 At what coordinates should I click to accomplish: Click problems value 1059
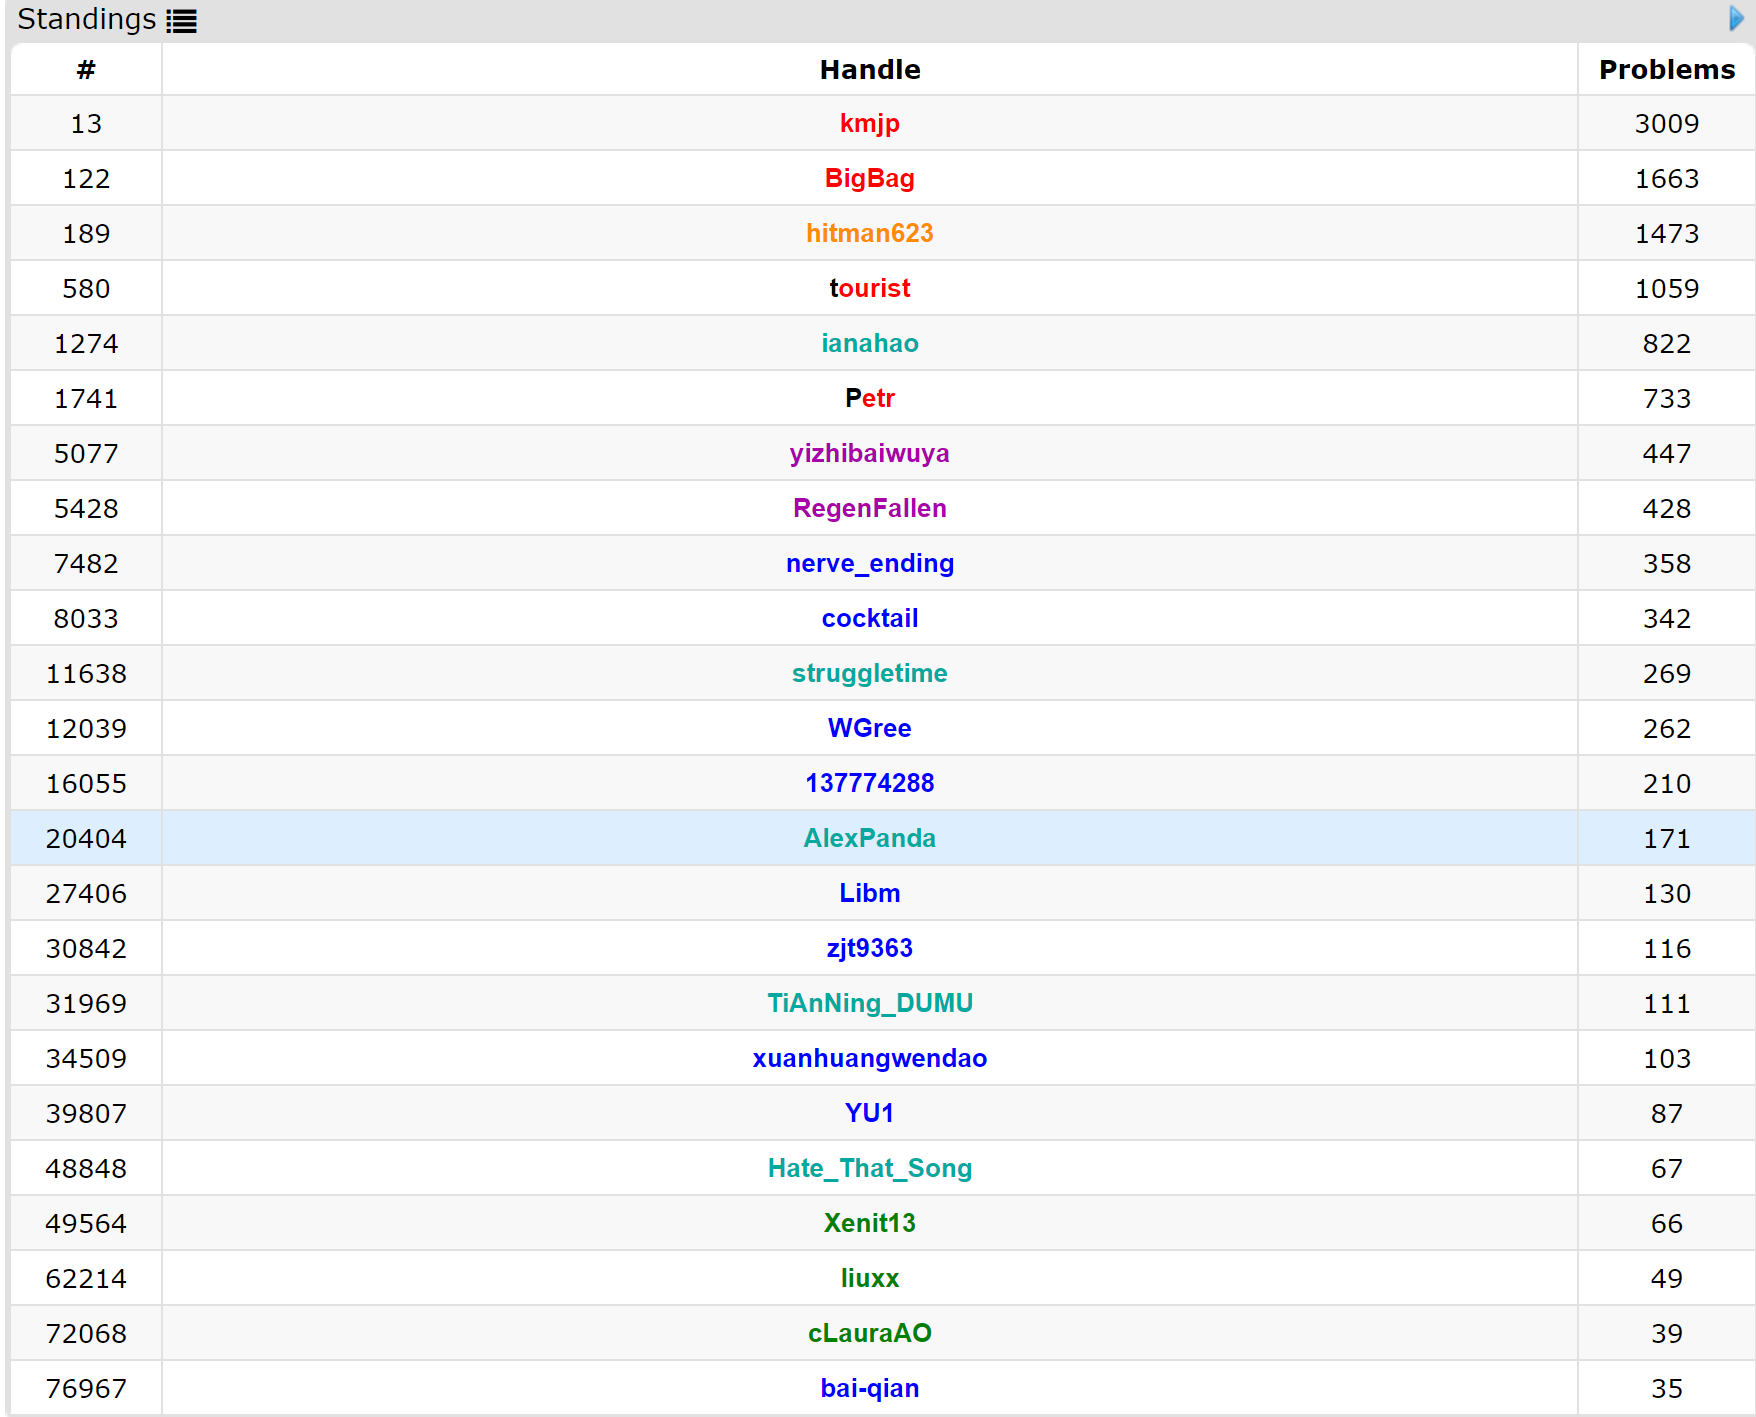tap(1666, 289)
